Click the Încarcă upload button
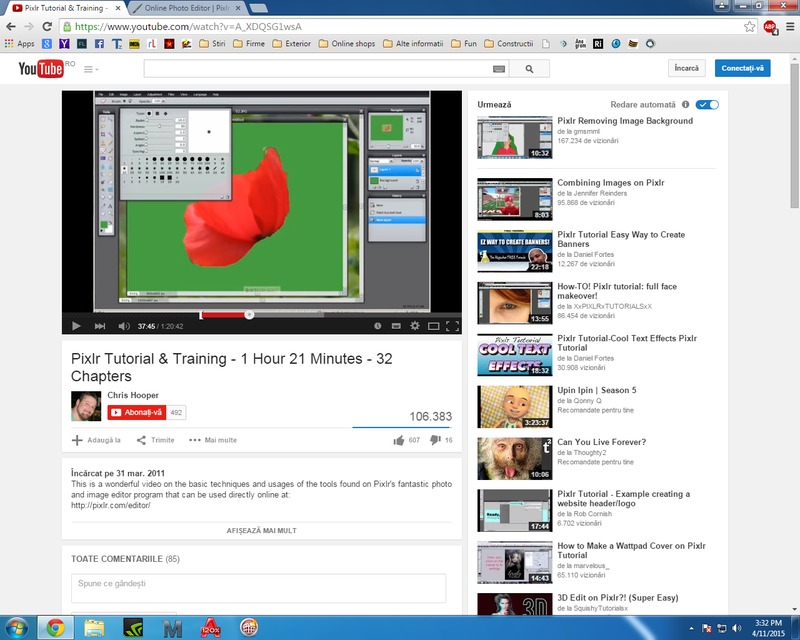This screenshot has height=640, width=800. (687, 68)
